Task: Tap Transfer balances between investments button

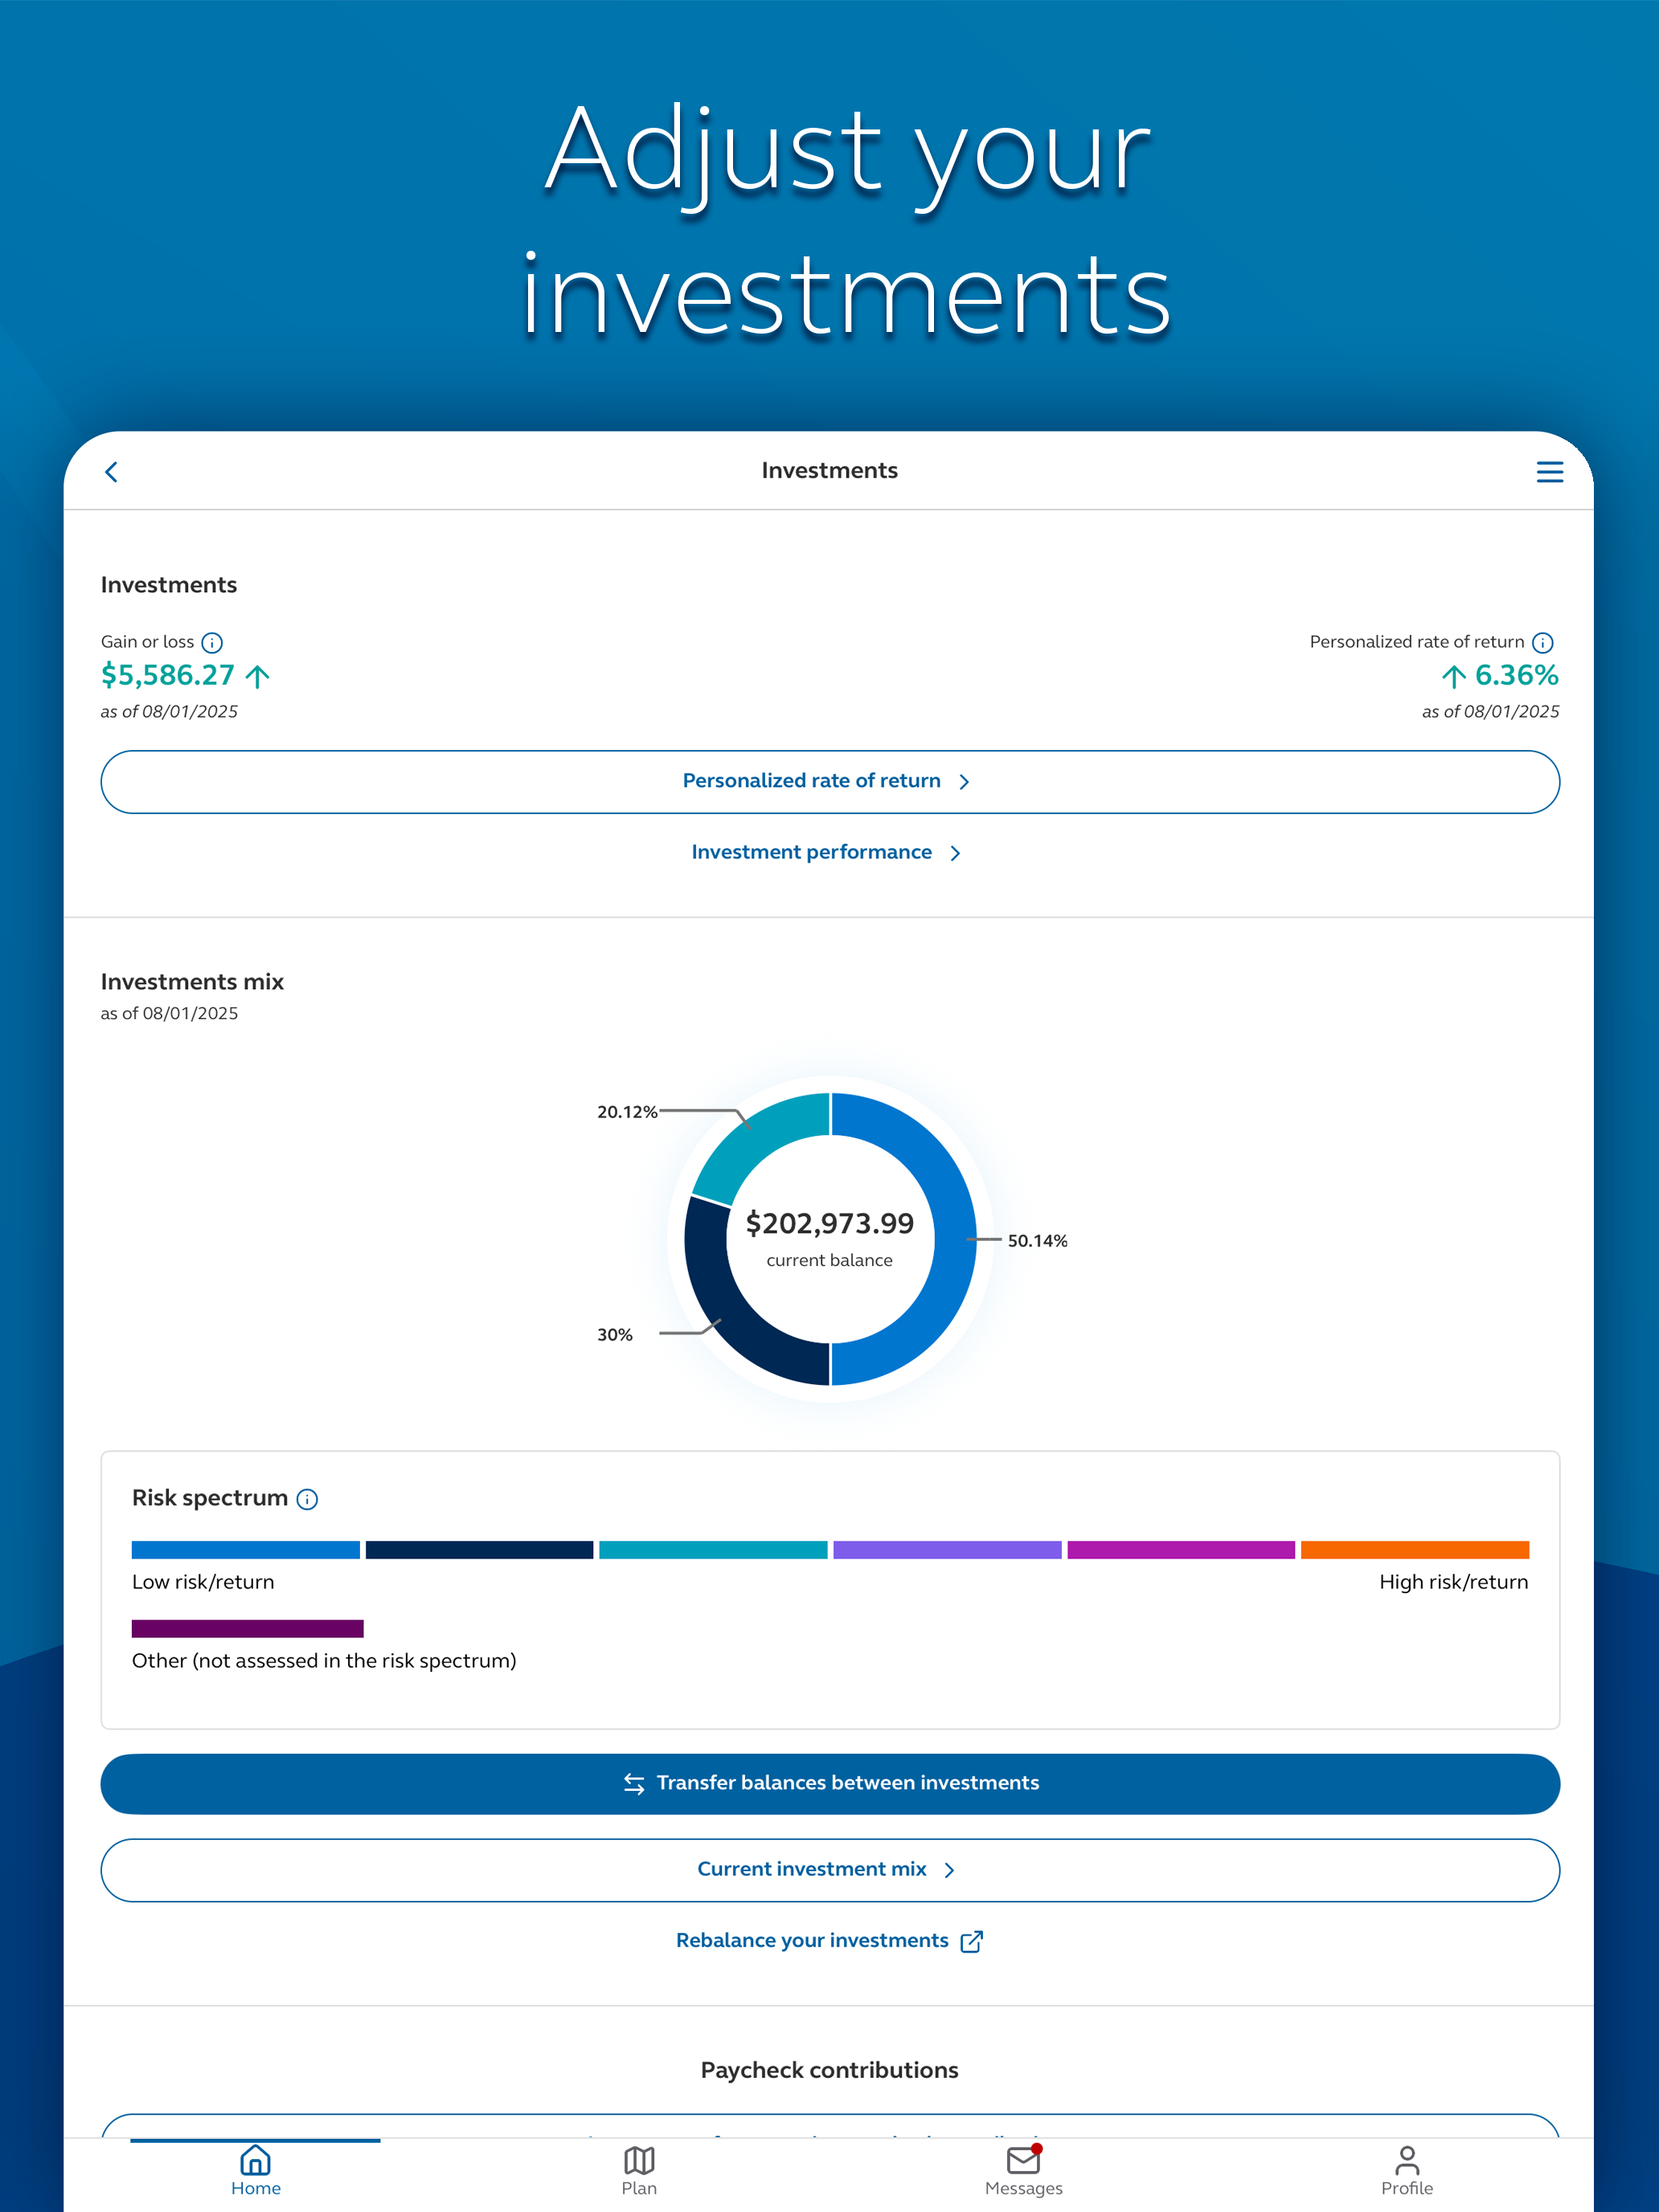Action: [830, 1784]
